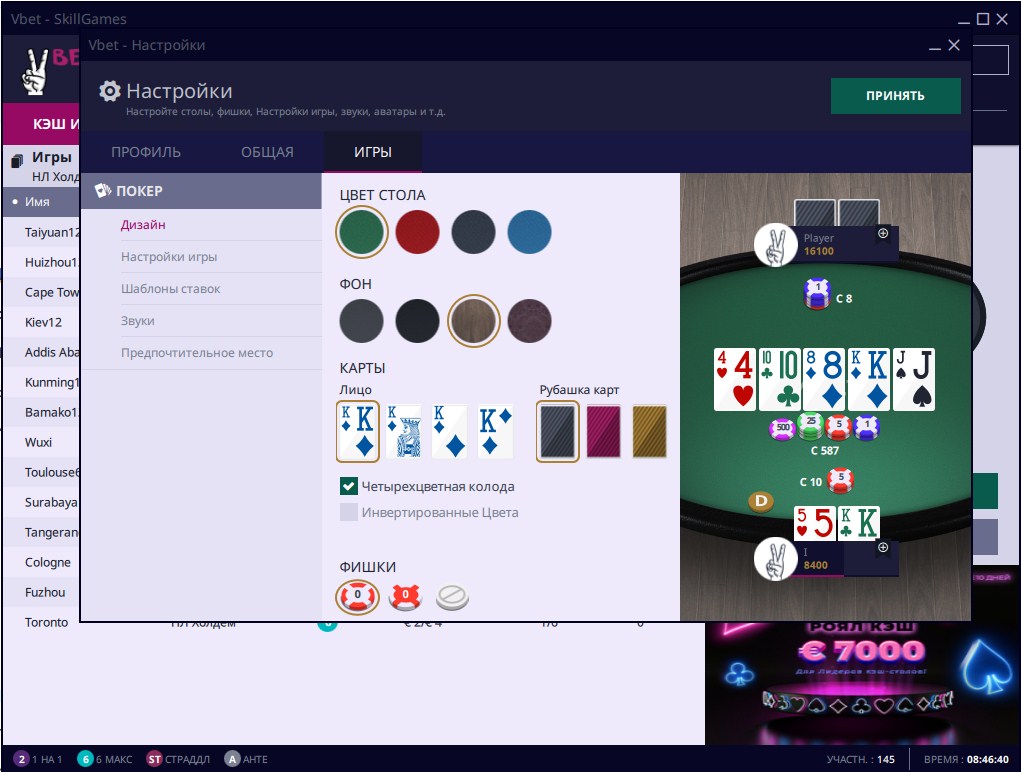Open Шаблоны ставок section
The image size is (1021, 772).
171,288
